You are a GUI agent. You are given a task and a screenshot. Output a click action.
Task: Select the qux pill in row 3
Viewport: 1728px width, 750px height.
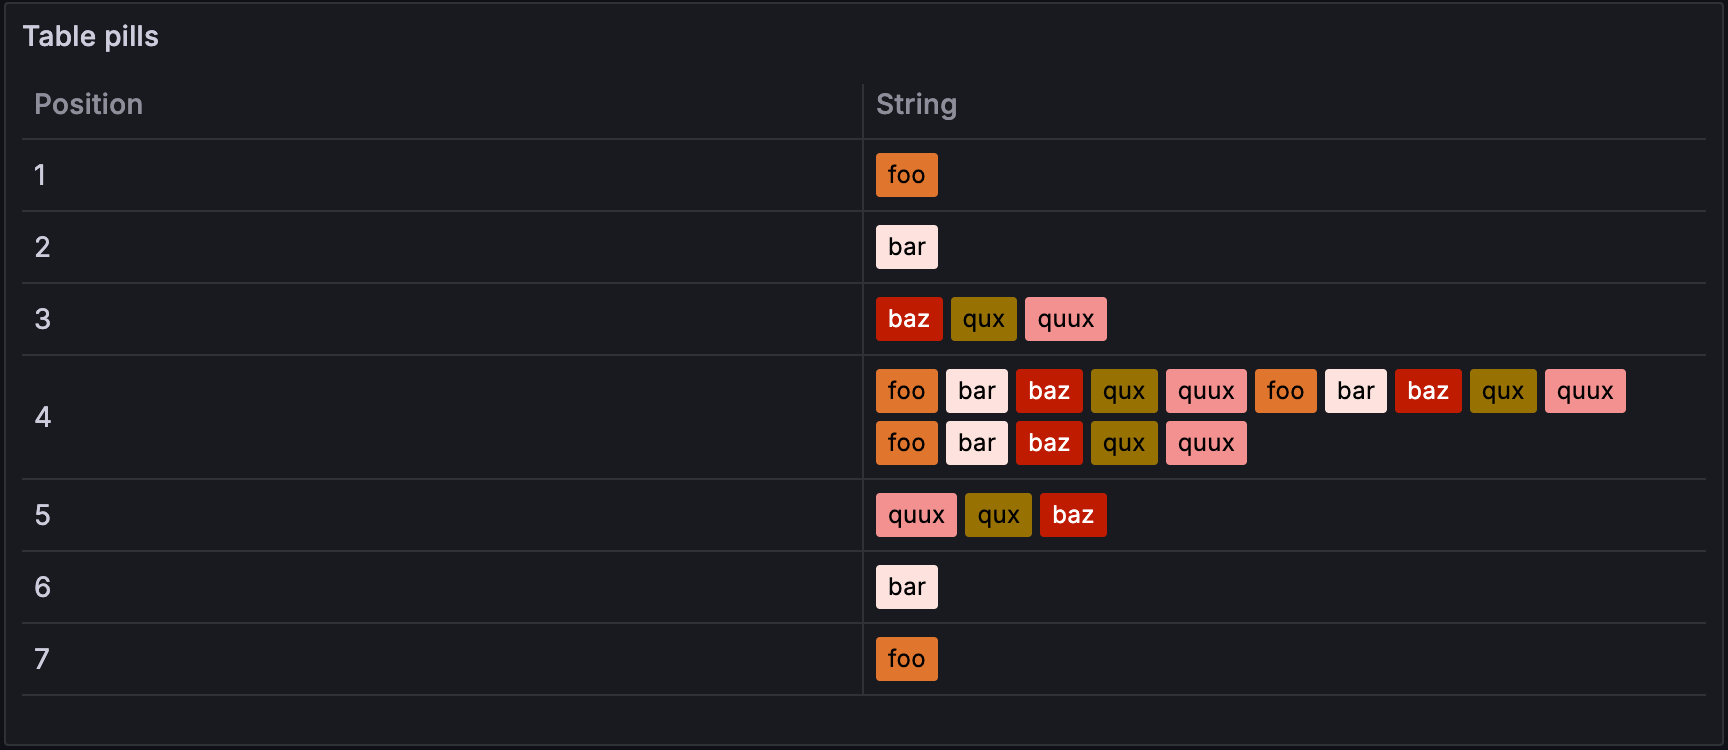click(x=983, y=319)
